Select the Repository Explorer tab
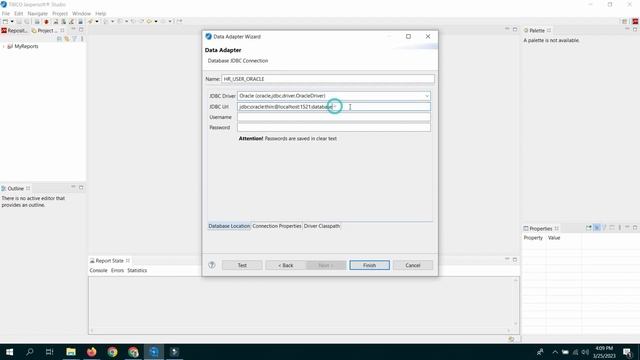640x360 pixels. pos(15,31)
